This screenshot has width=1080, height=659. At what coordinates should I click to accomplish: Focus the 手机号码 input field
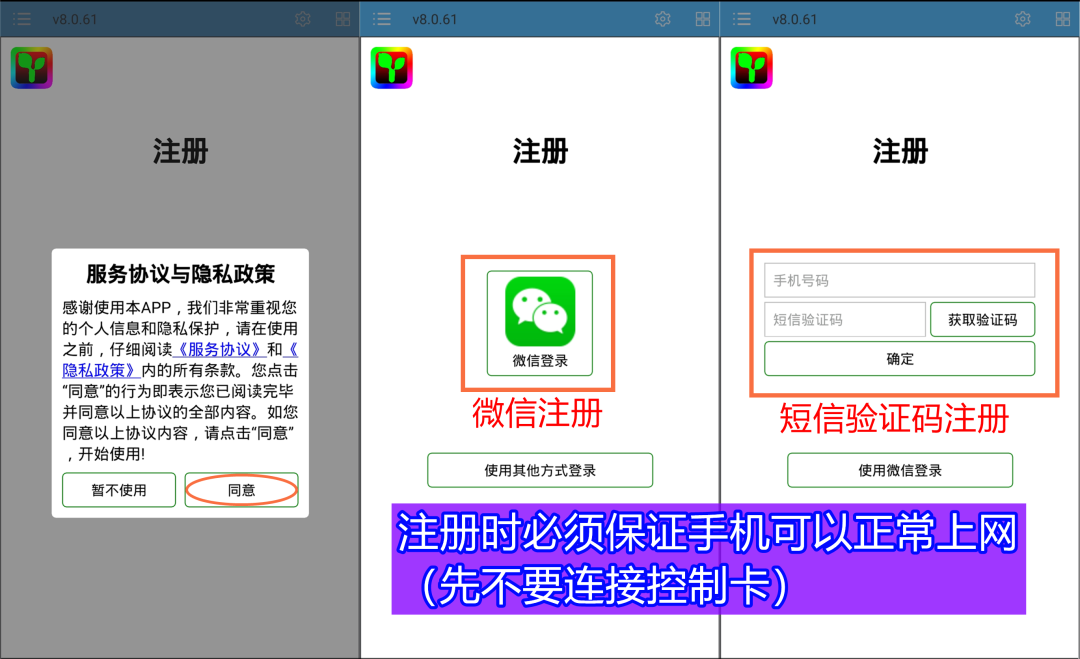(900, 280)
